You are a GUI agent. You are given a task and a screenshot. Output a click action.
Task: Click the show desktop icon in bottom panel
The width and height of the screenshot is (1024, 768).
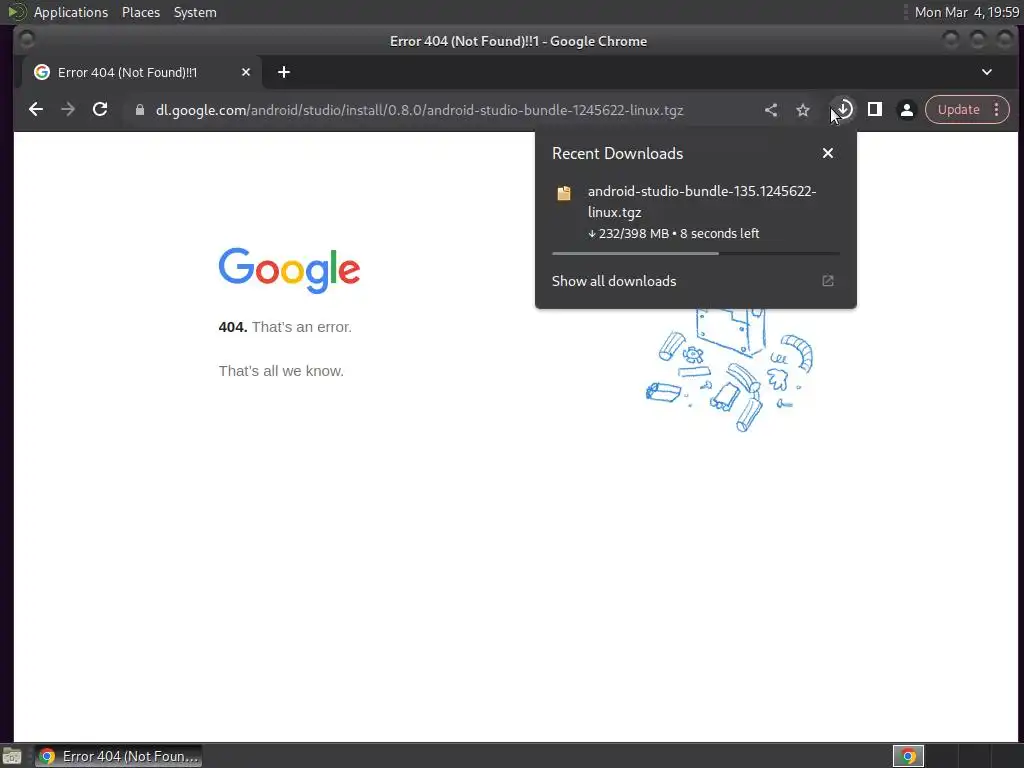click(12, 756)
